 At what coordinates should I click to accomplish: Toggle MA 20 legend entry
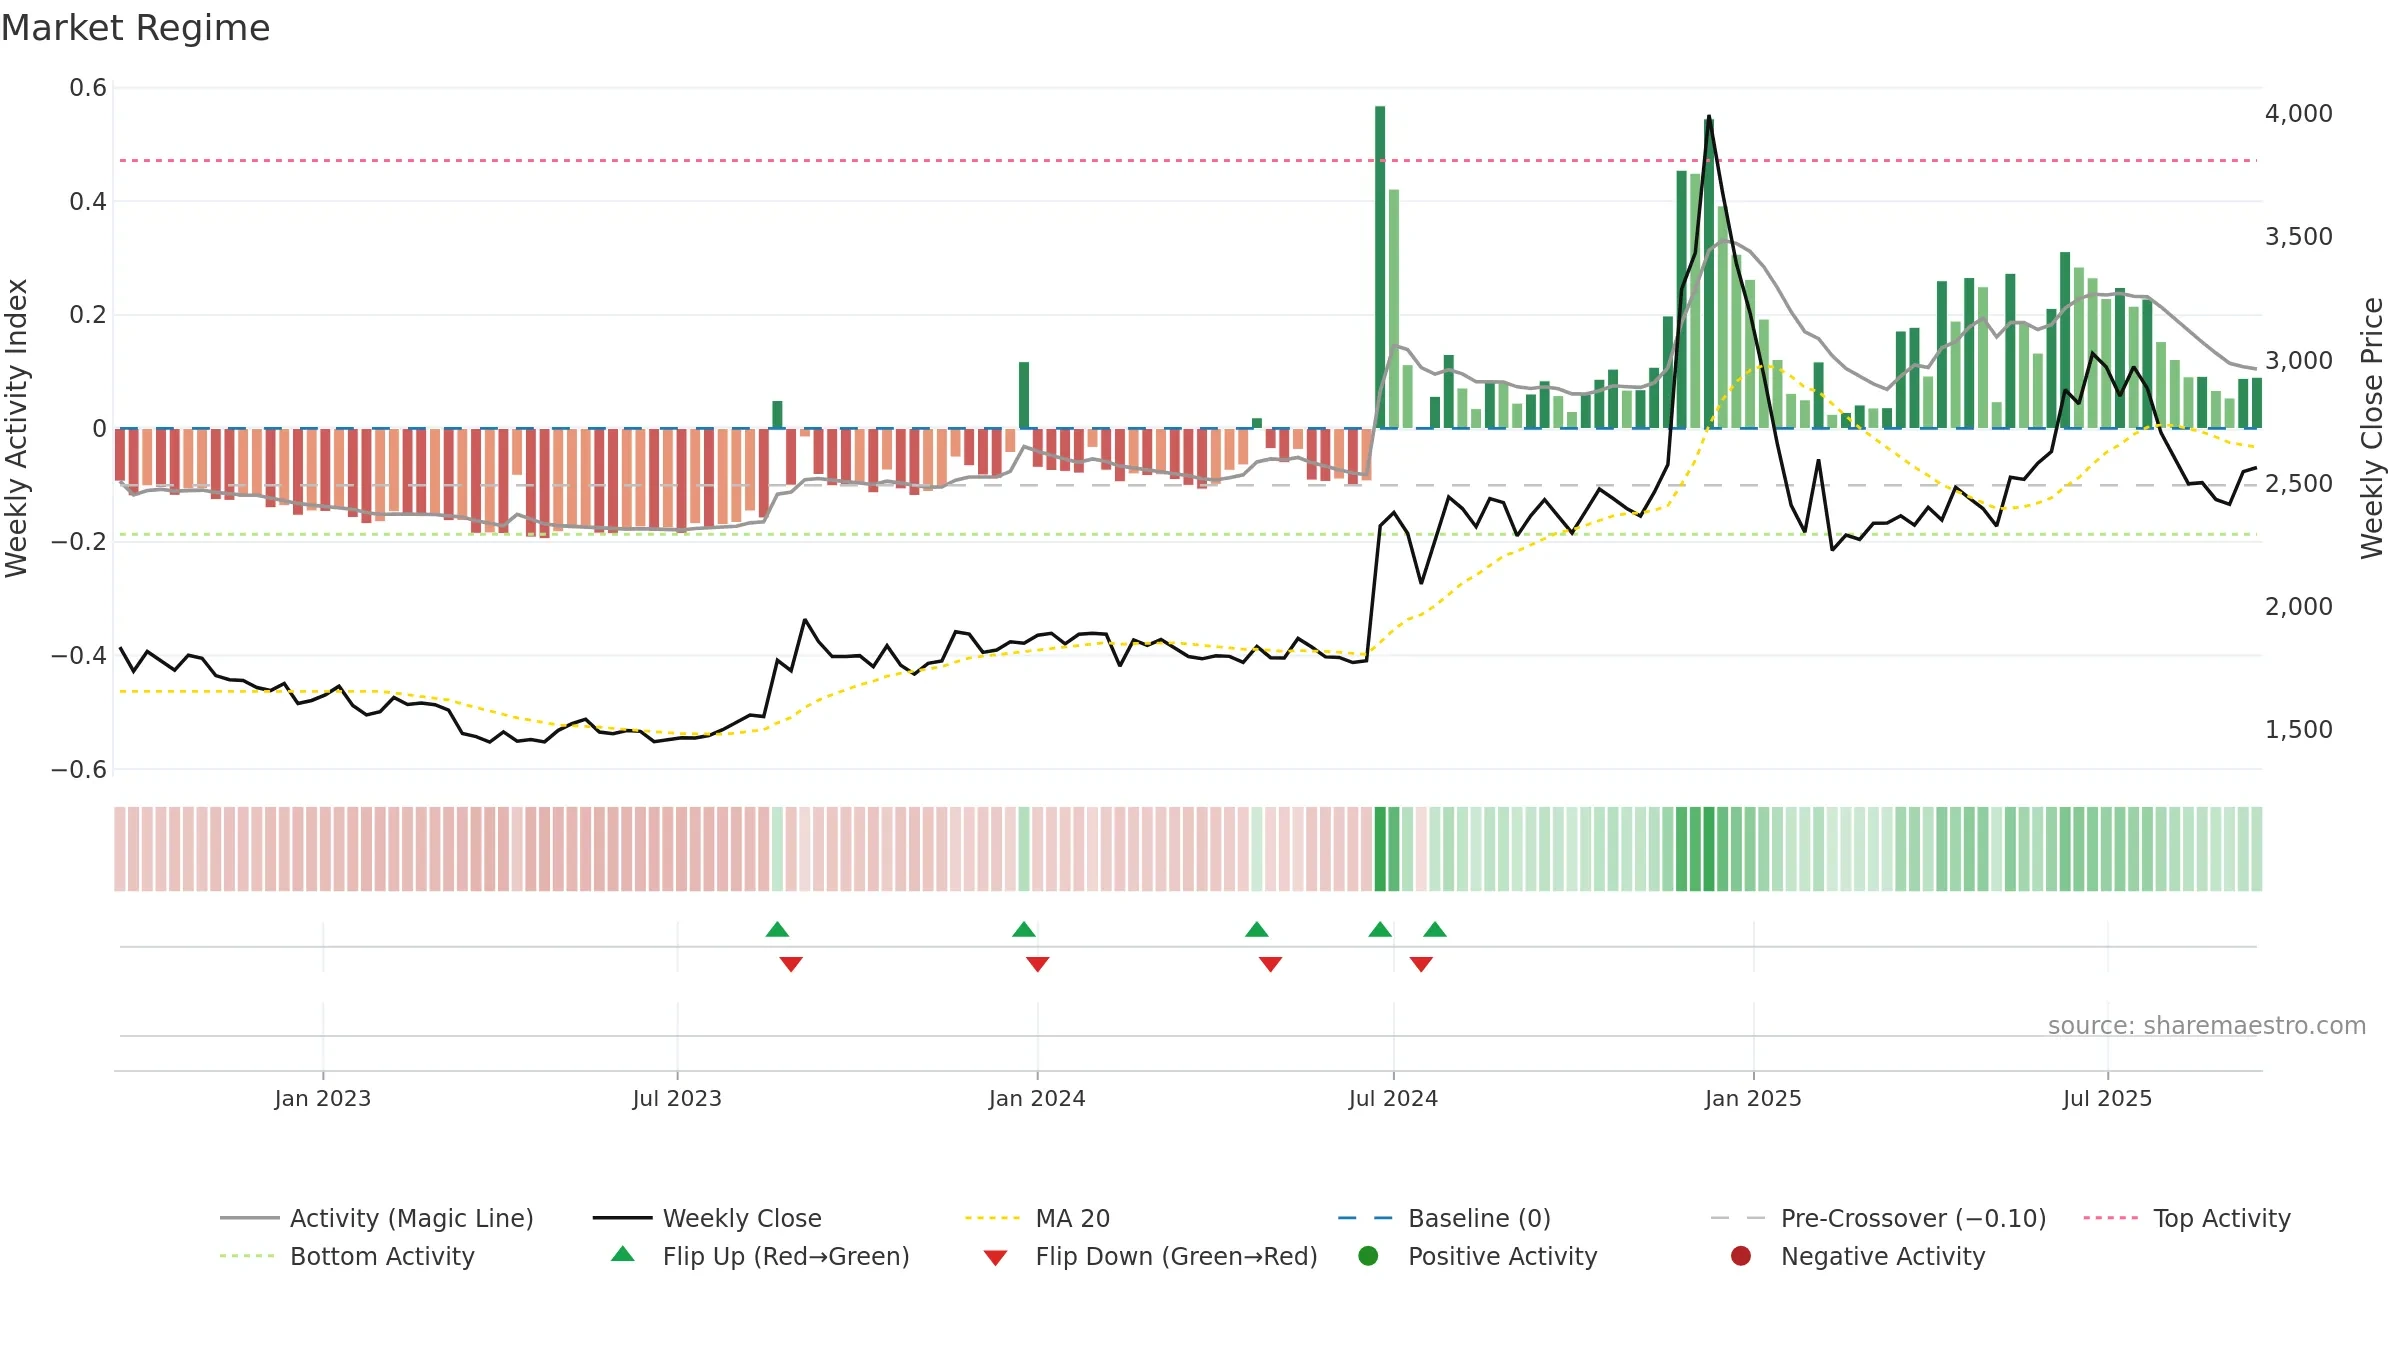click(1037, 1218)
